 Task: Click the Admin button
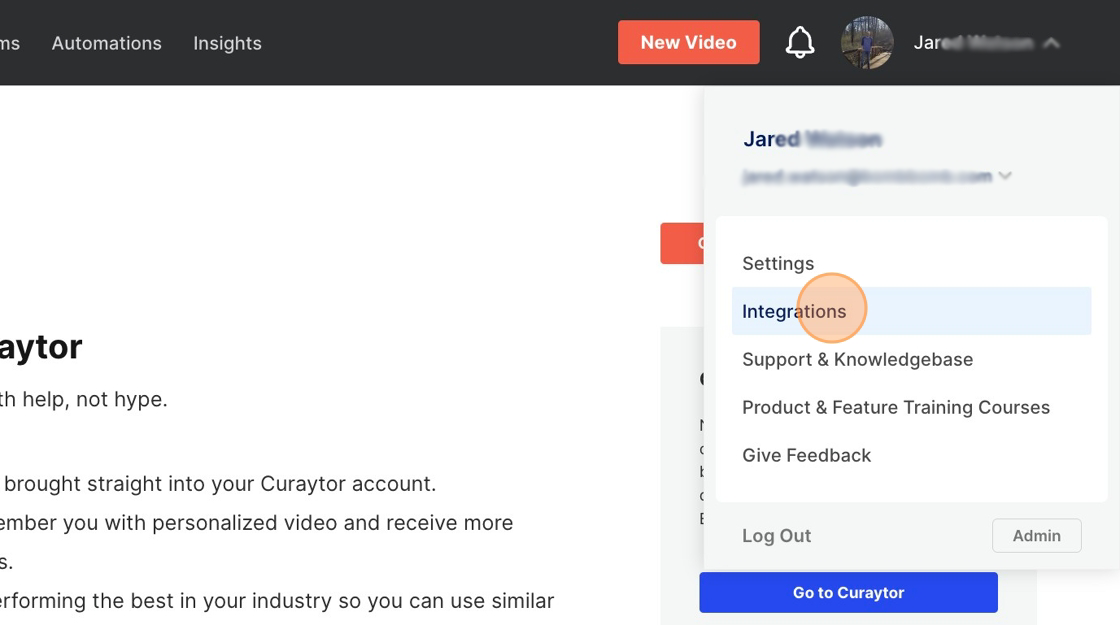1036,535
